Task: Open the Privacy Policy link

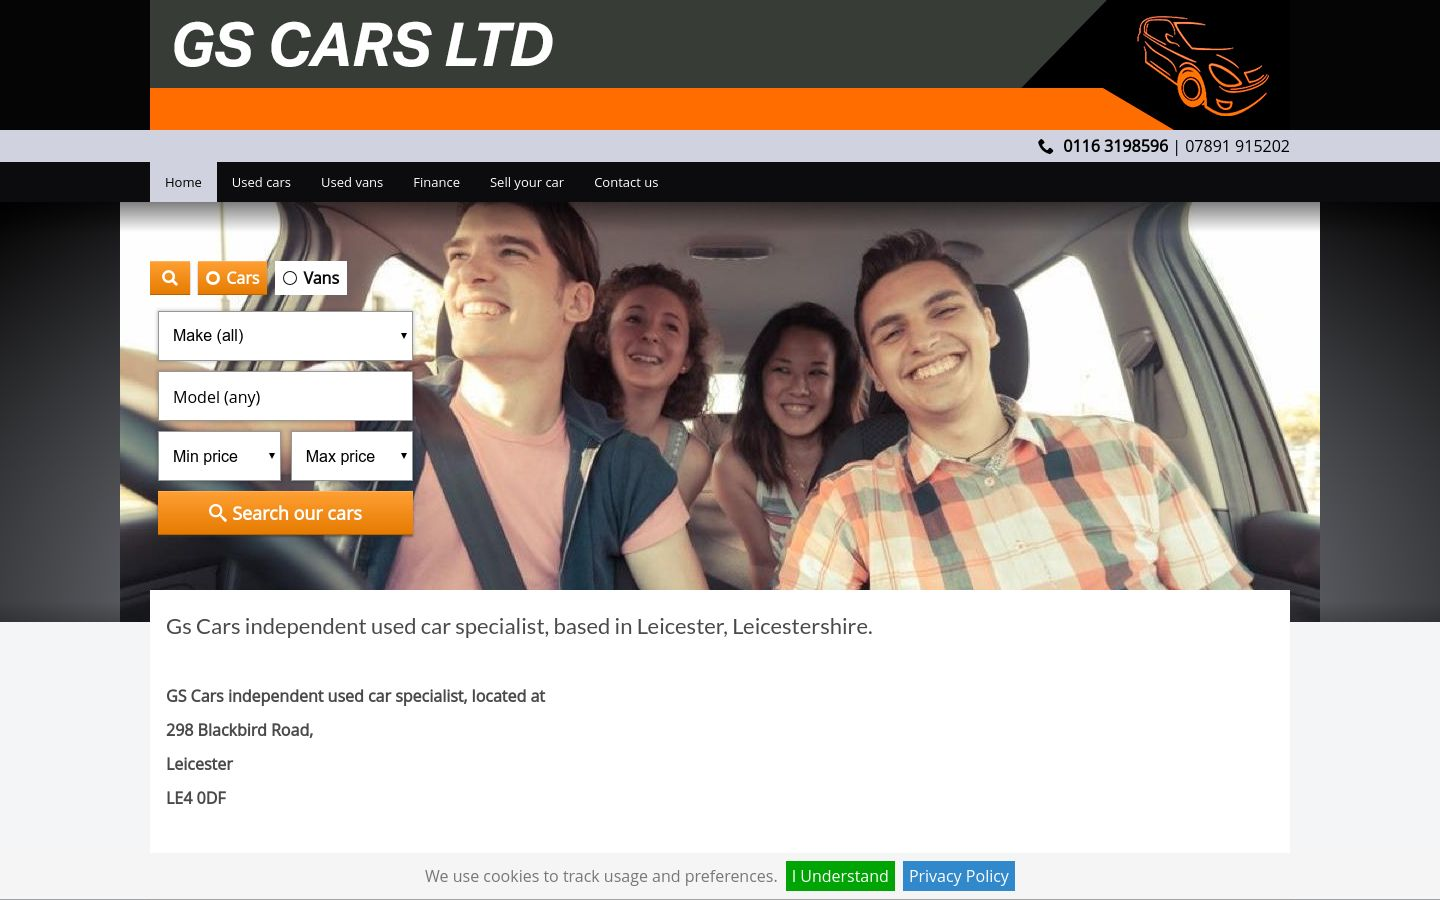Action: coord(959,876)
